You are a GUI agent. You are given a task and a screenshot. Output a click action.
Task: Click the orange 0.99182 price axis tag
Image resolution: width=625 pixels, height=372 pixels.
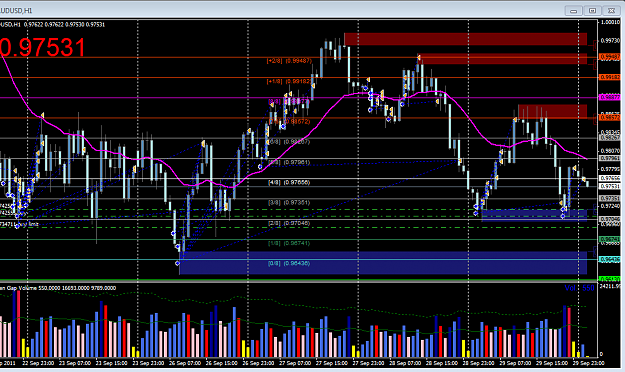[610, 77]
